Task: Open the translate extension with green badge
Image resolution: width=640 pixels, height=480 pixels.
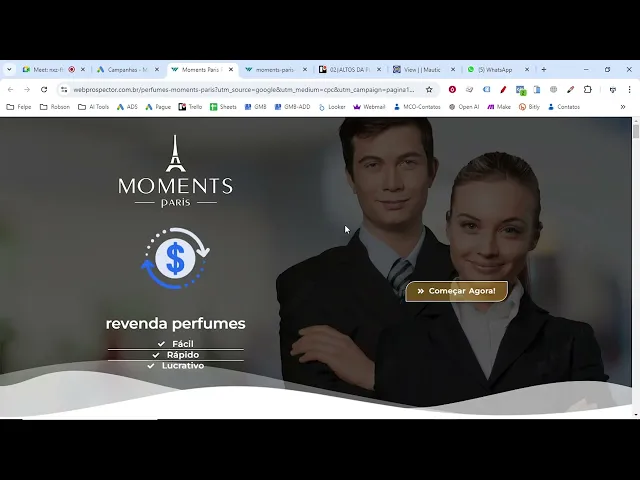Action: click(520, 90)
